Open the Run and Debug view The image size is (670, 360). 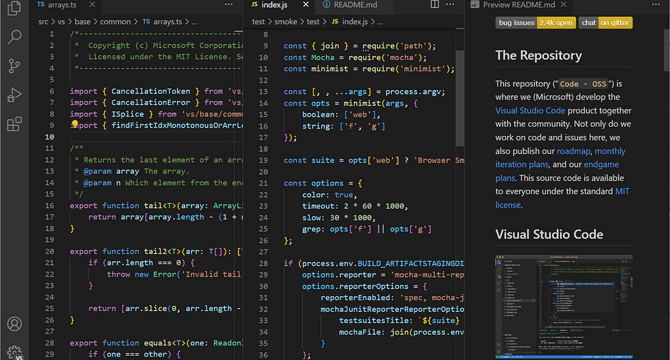pyautogui.click(x=14, y=95)
